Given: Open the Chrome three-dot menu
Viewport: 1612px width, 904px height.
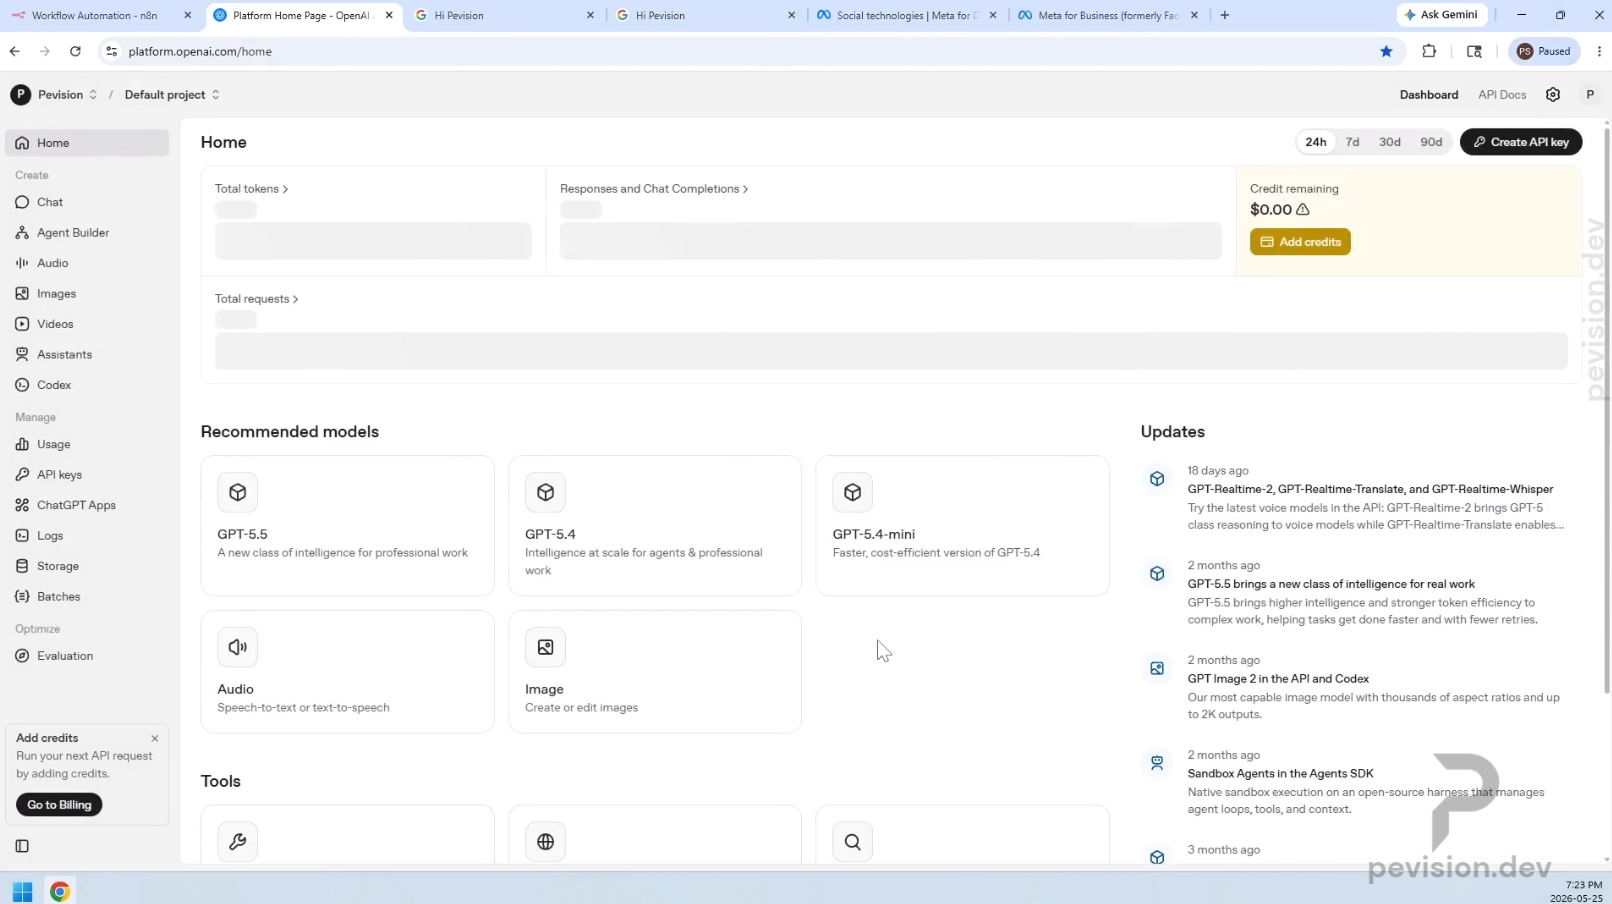Looking at the screenshot, I should [x=1598, y=52].
